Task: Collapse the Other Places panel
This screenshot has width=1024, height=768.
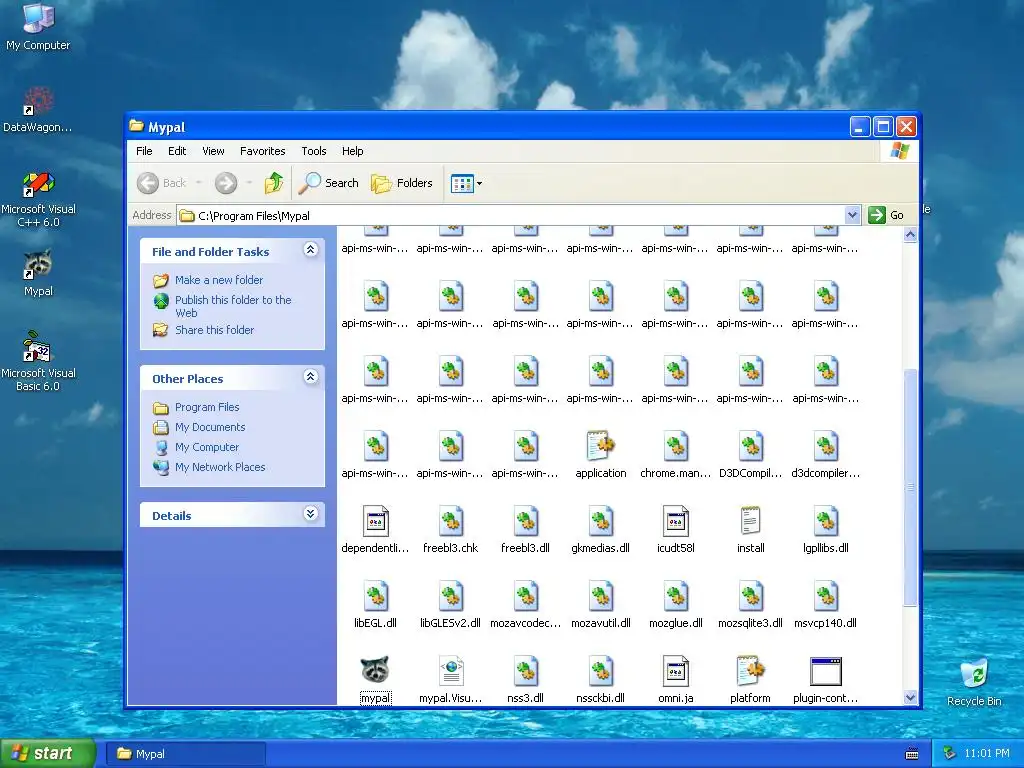Action: click(311, 377)
